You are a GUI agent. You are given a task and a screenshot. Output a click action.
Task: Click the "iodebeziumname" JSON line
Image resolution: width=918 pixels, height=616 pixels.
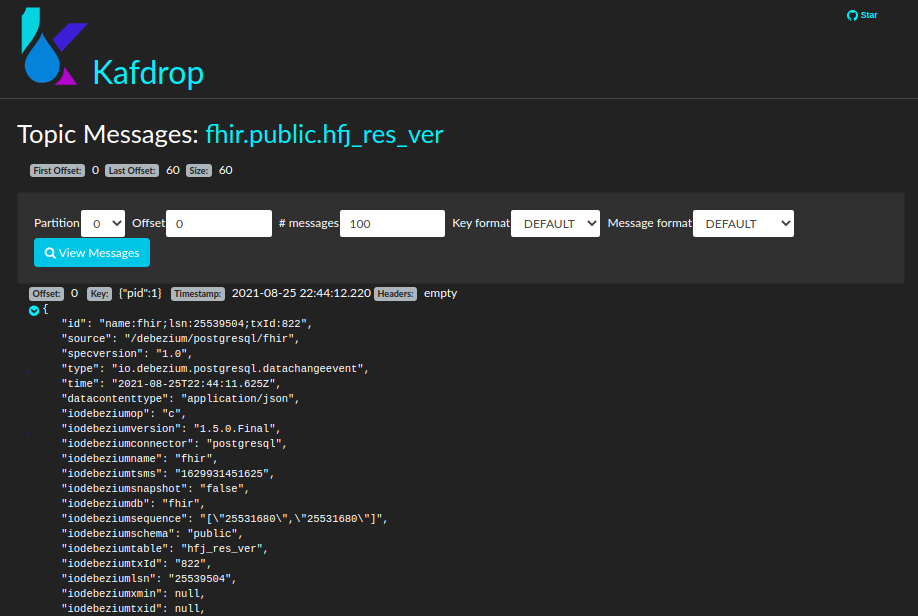(x=139, y=459)
